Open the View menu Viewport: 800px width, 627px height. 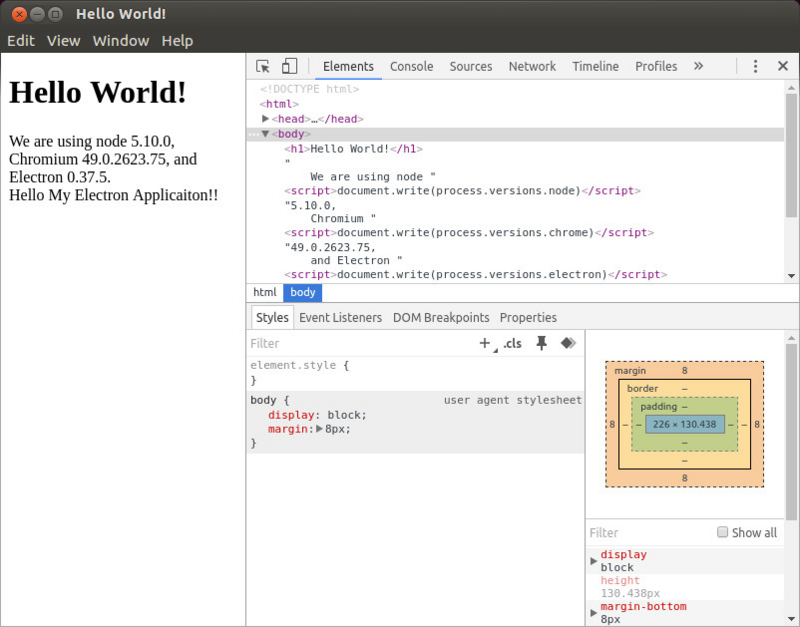[x=63, y=41]
